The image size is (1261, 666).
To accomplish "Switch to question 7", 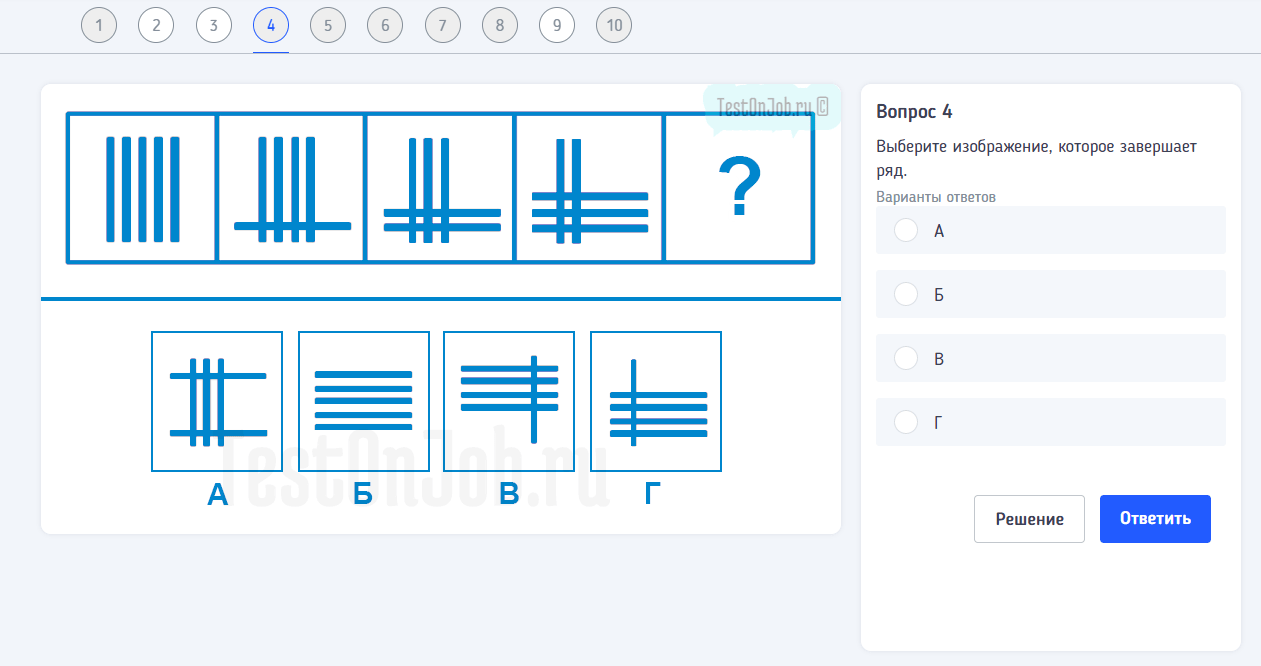I will pos(443,26).
